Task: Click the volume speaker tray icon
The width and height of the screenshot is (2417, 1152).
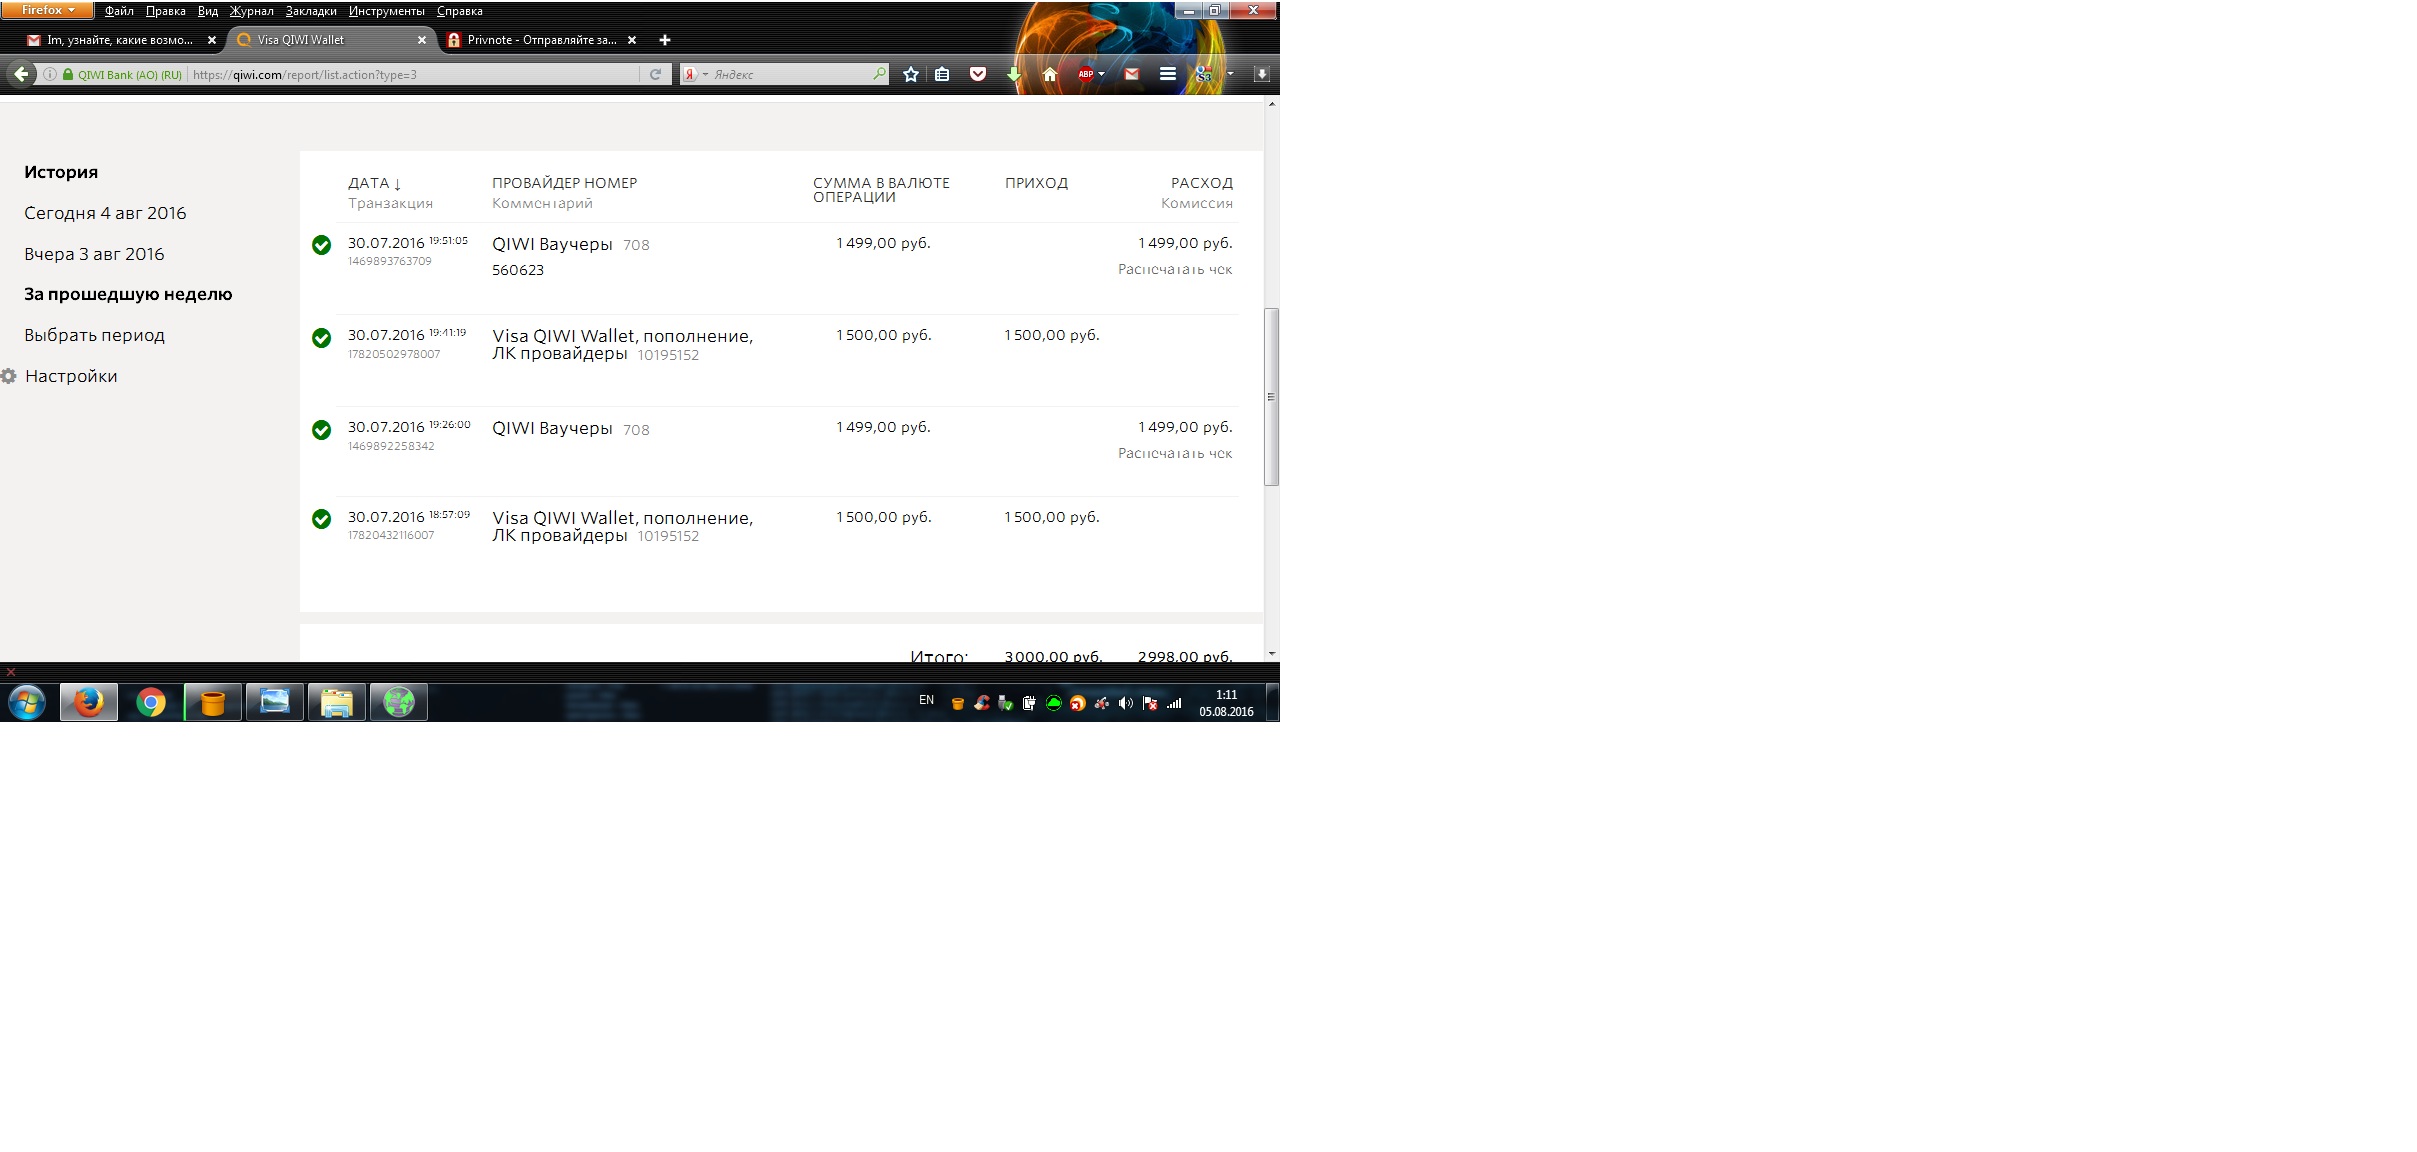Action: coord(1126,703)
